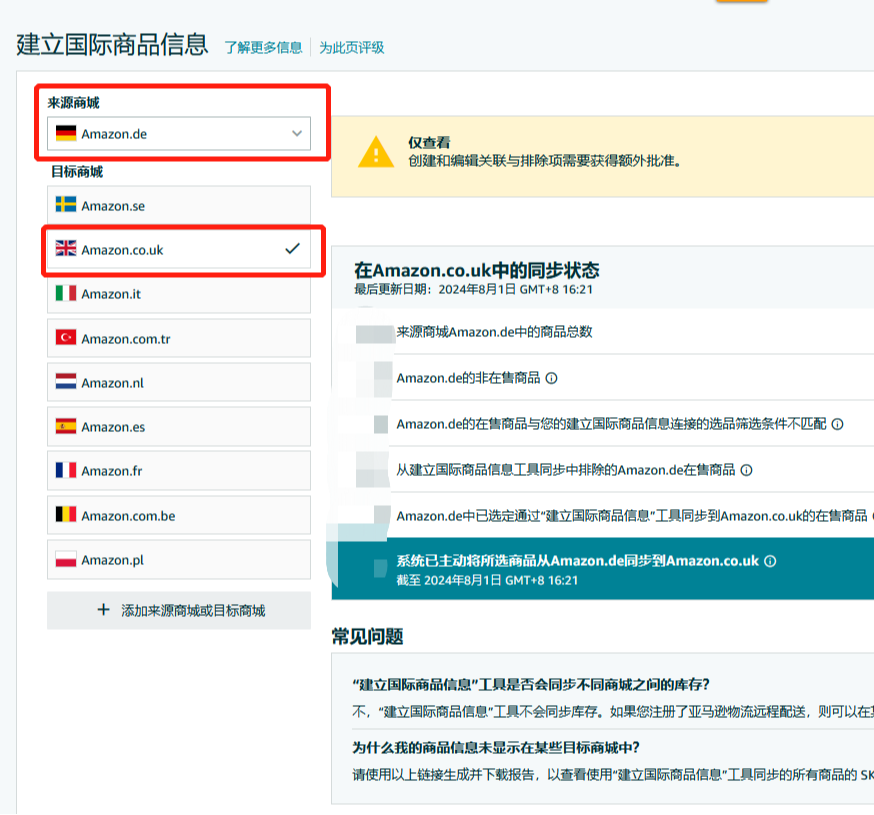
Task: Click the checkmark beside Amazon.co.uk
Action: (292, 249)
